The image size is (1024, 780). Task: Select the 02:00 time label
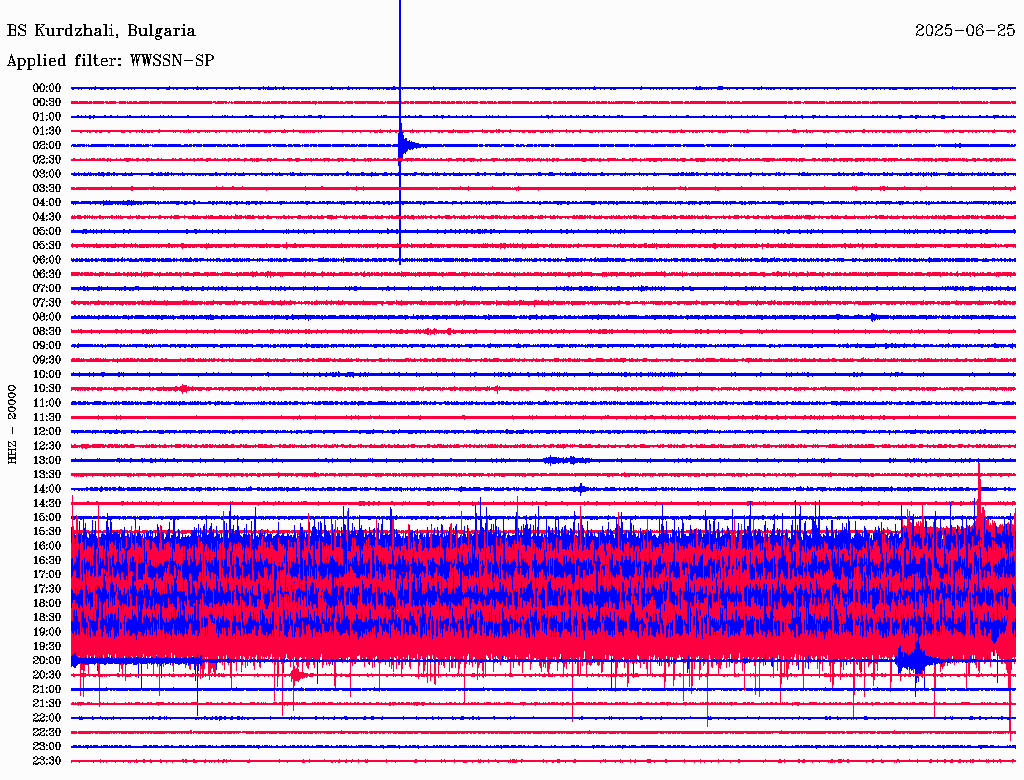[x=47, y=145]
